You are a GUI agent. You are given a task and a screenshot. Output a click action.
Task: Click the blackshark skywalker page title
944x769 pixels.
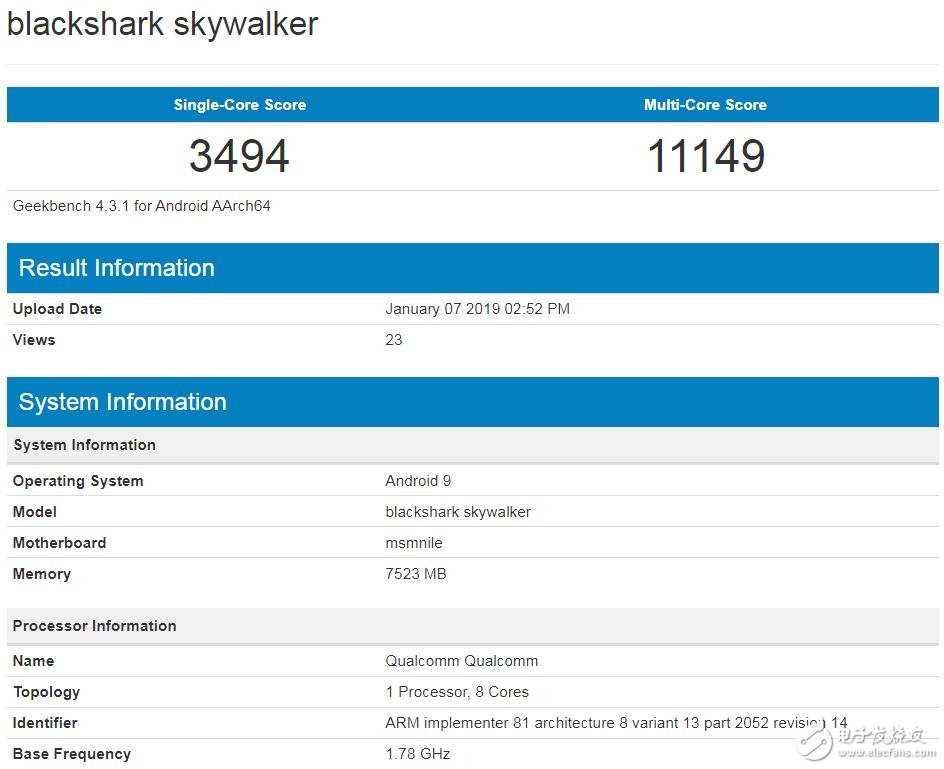tap(163, 24)
